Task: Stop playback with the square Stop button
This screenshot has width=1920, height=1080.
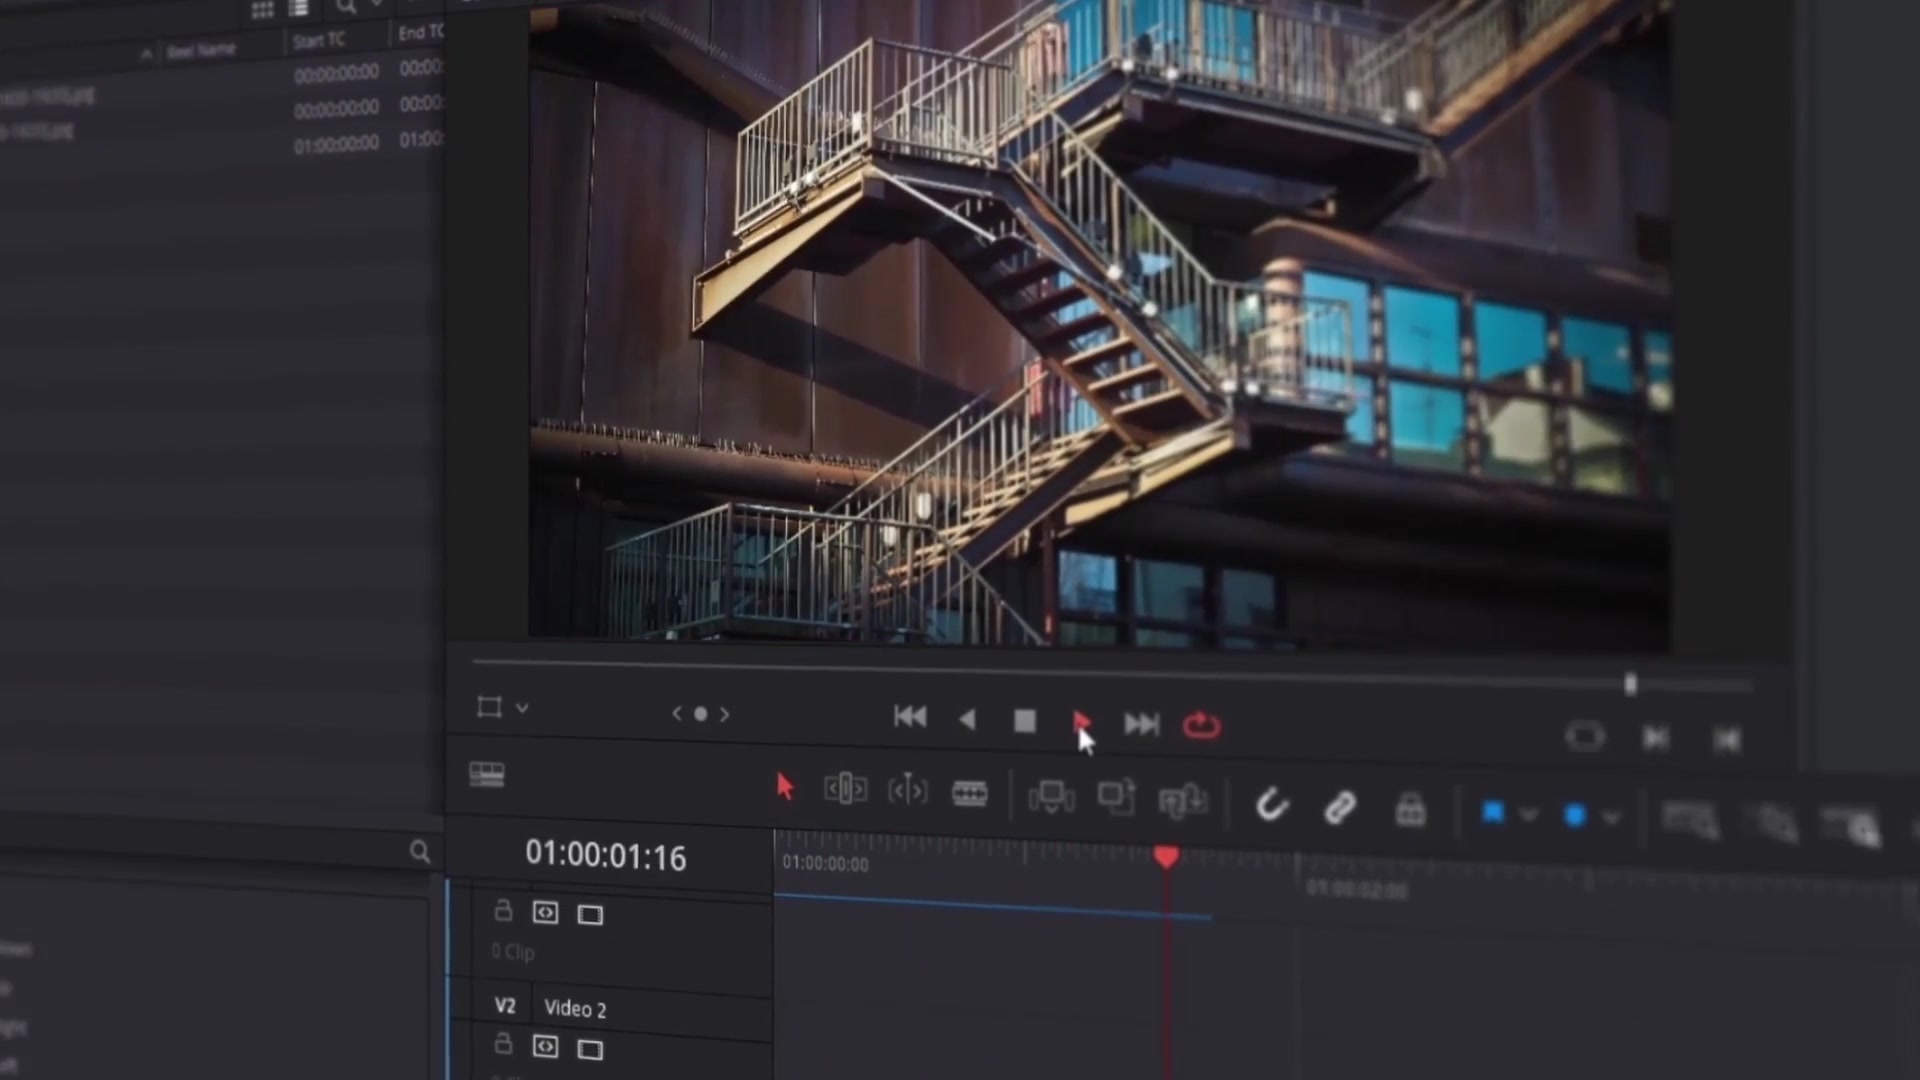Action: (1025, 721)
